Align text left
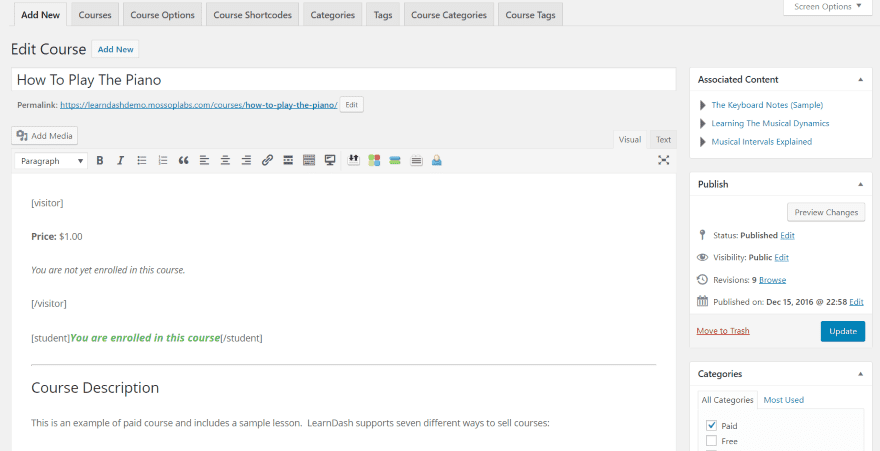880x451 pixels. (x=204, y=161)
